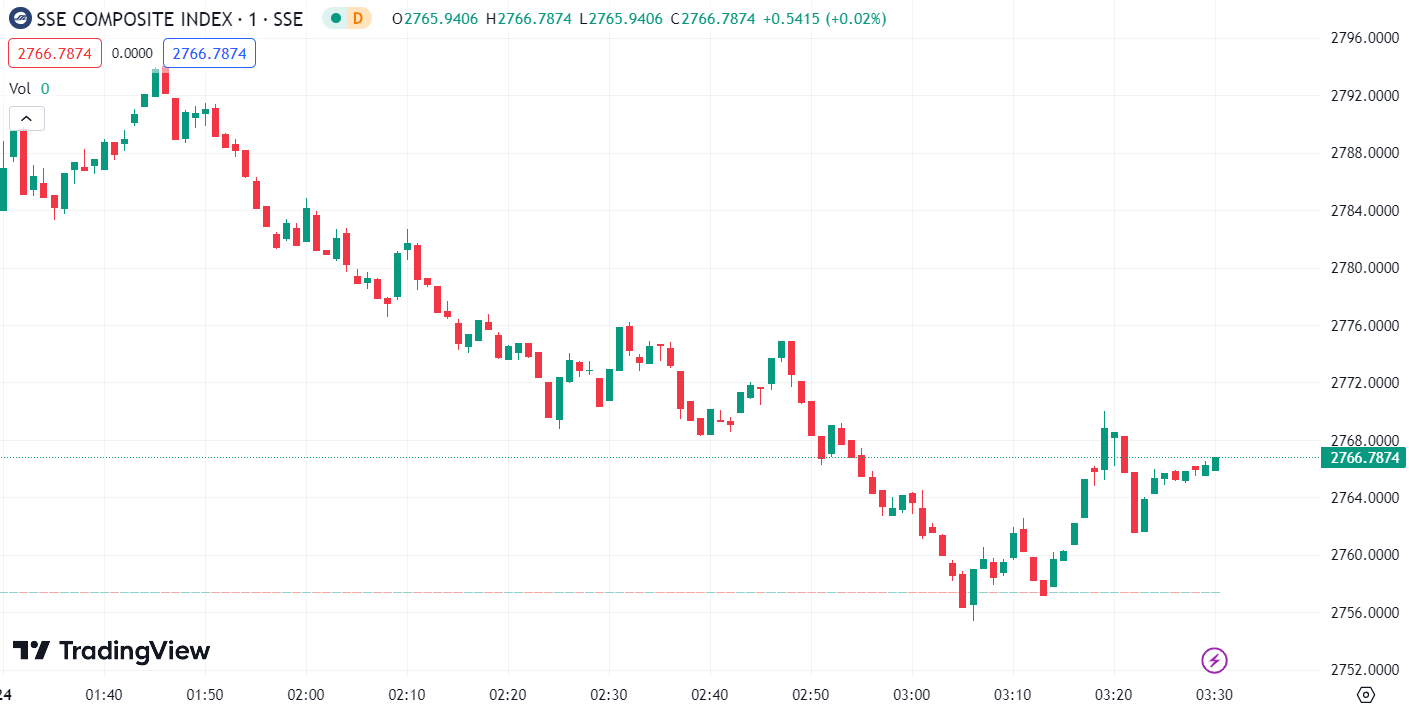Click the Vol indicator label
Screen dimensions: 1409x716
(x=20, y=88)
